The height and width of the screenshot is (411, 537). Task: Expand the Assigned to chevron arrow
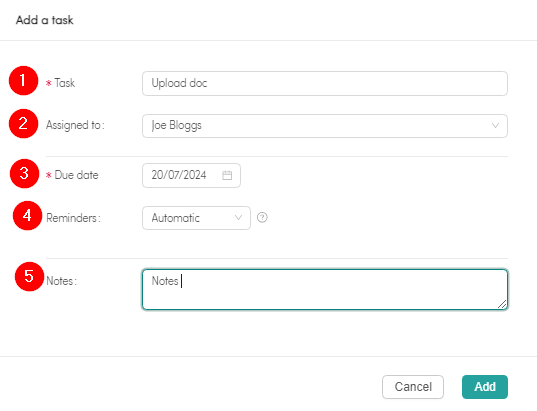pyautogui.click(x=495, y=126)
